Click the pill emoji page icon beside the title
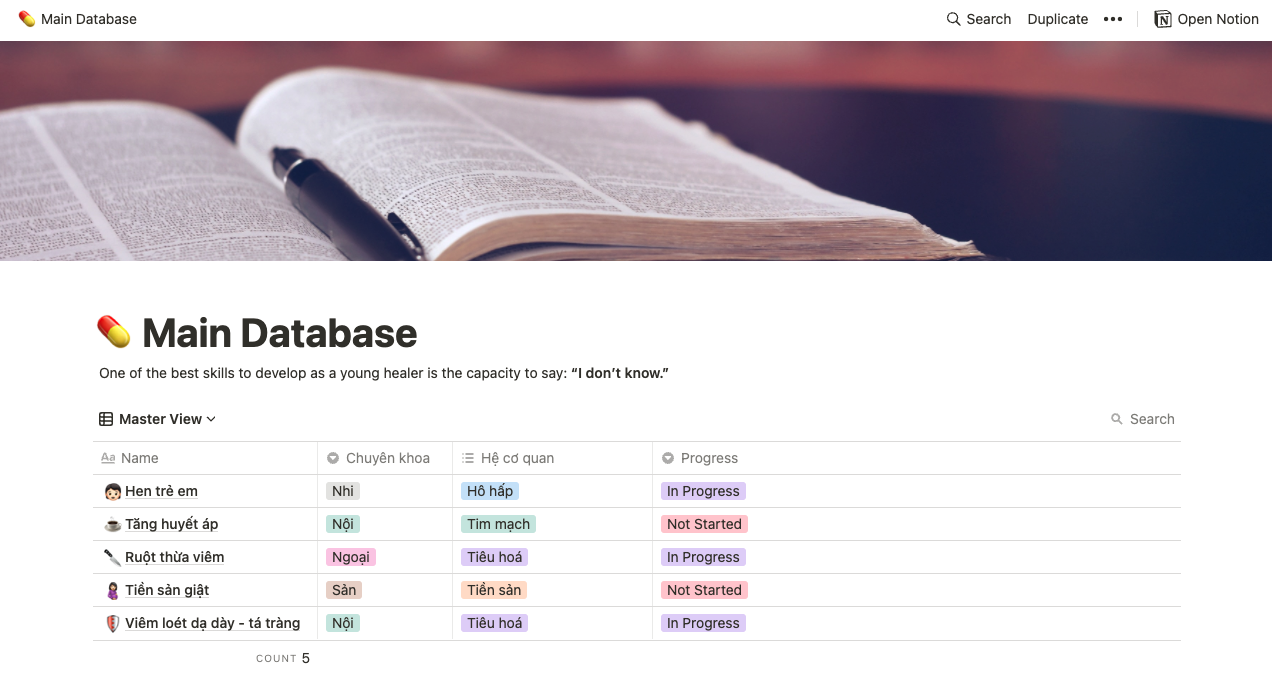The height and width of the screenshot is (679, 1272). pyautogui.click(x=114, y=330)
